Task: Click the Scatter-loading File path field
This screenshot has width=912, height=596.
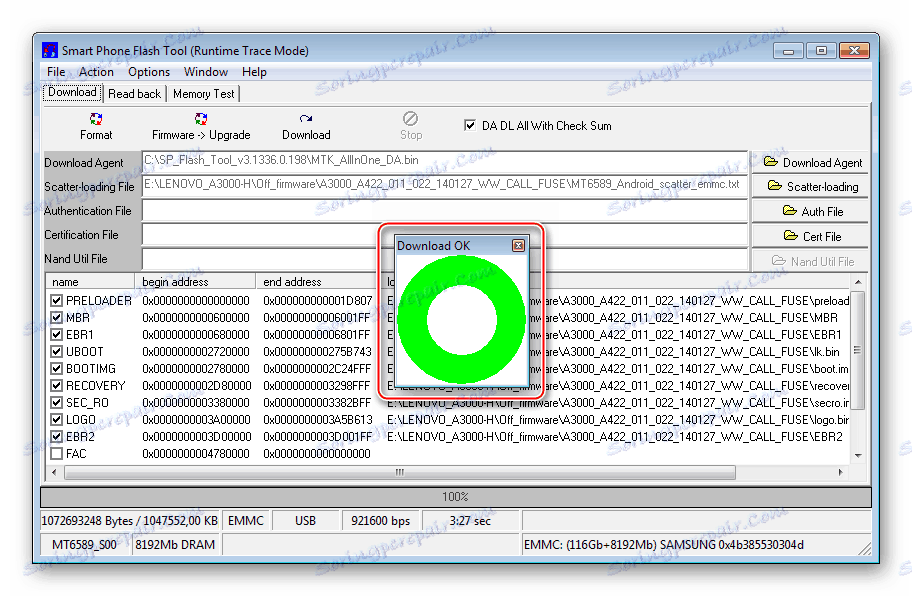Action: [x=445, y=185]
